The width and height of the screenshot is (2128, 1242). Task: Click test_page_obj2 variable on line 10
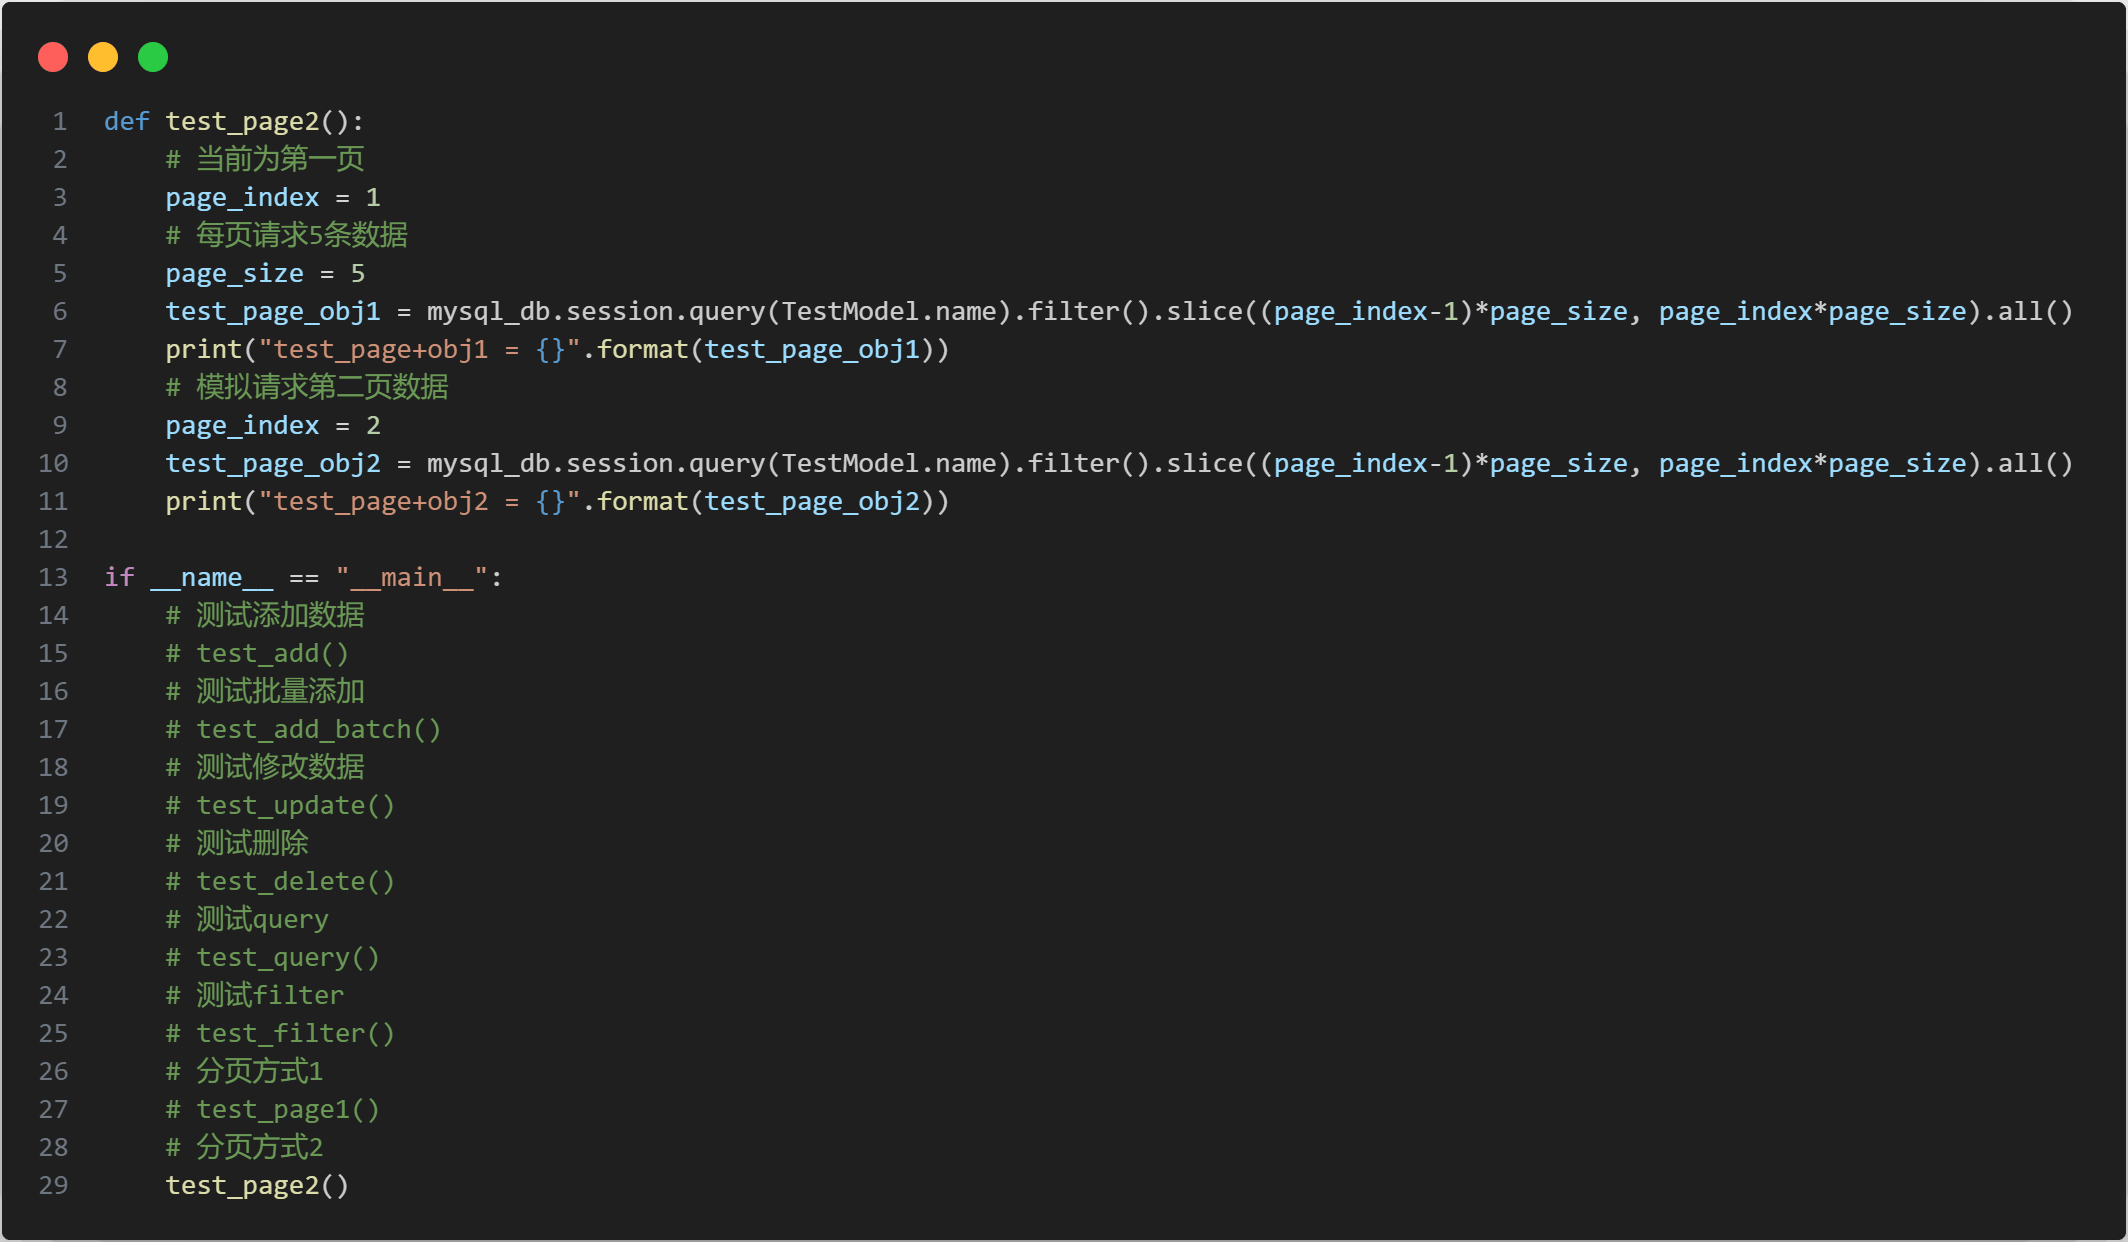pyautogui.click(x=272, y=464)
